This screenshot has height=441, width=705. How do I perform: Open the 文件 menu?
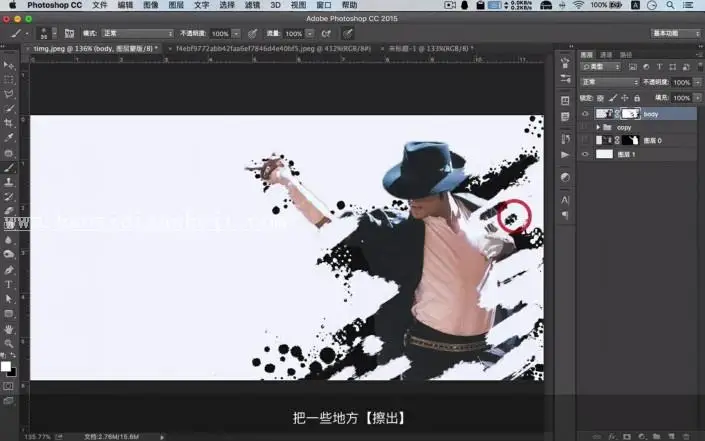coord(100,5)
